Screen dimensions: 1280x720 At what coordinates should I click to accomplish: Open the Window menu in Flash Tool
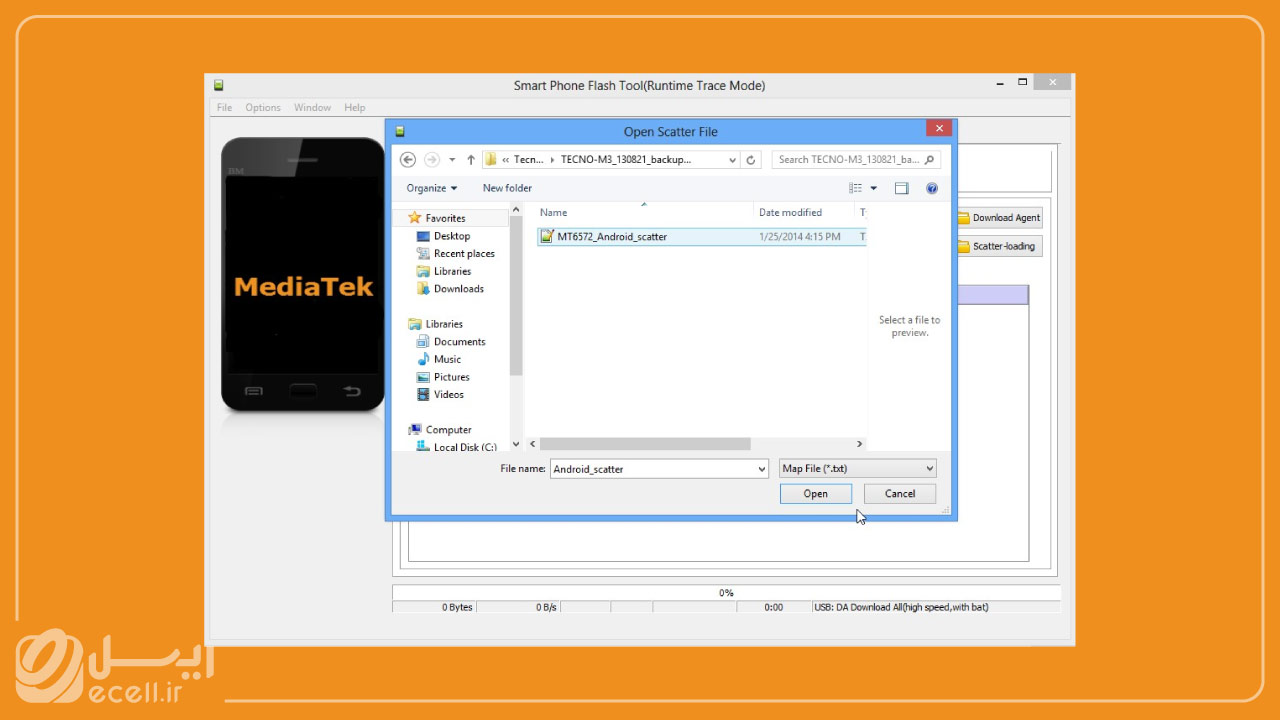312,107
